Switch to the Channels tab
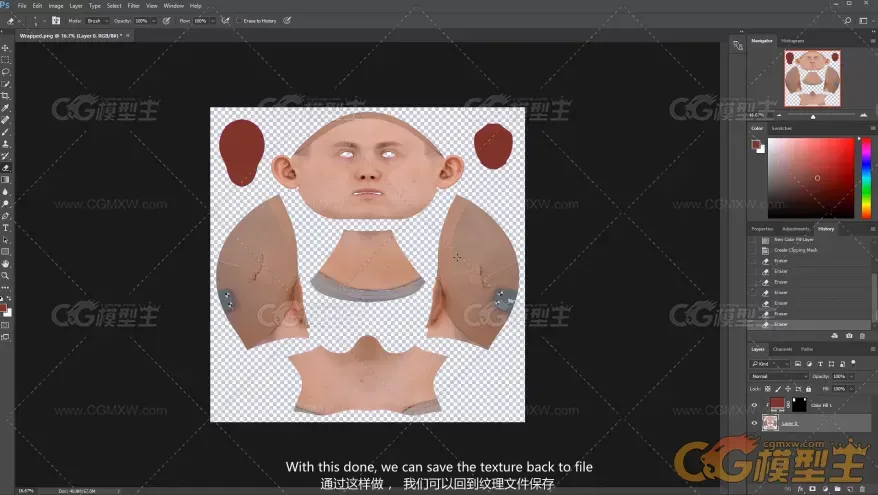The width and height of the screenshot is (878, 495). (782, 349)
